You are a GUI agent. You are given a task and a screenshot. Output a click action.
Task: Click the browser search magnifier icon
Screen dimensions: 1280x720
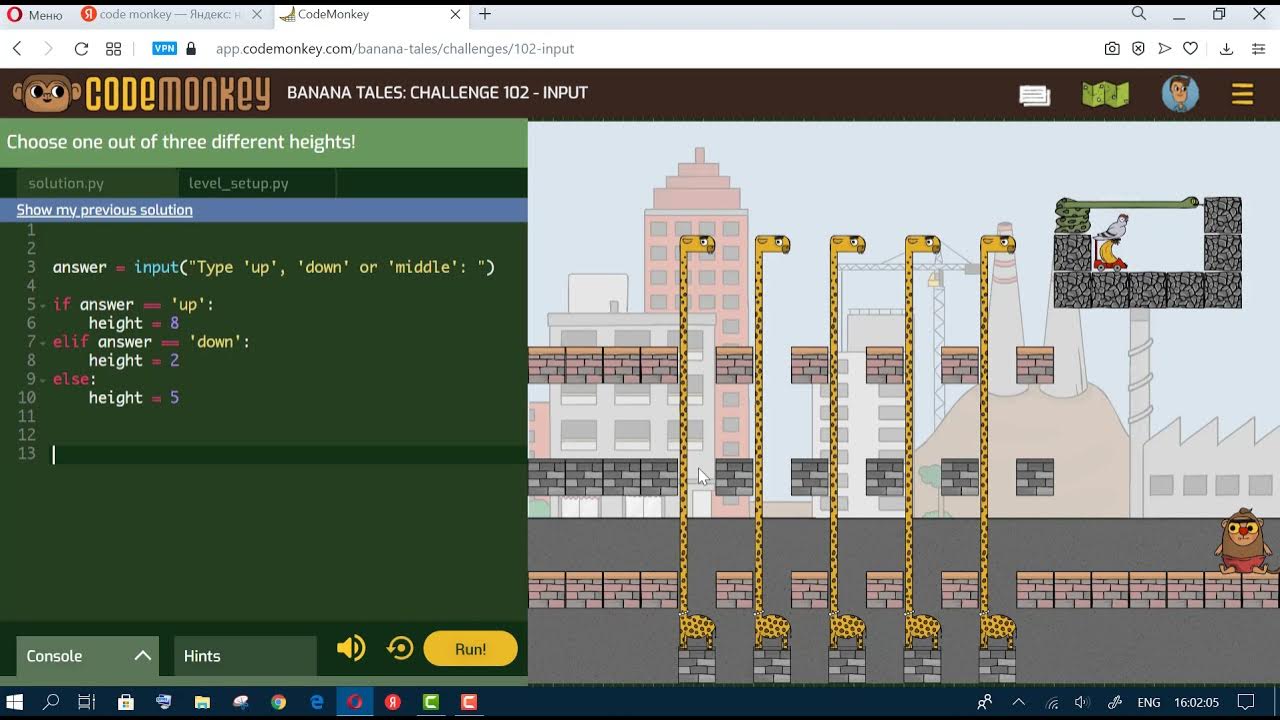(x=1139, y=14)
